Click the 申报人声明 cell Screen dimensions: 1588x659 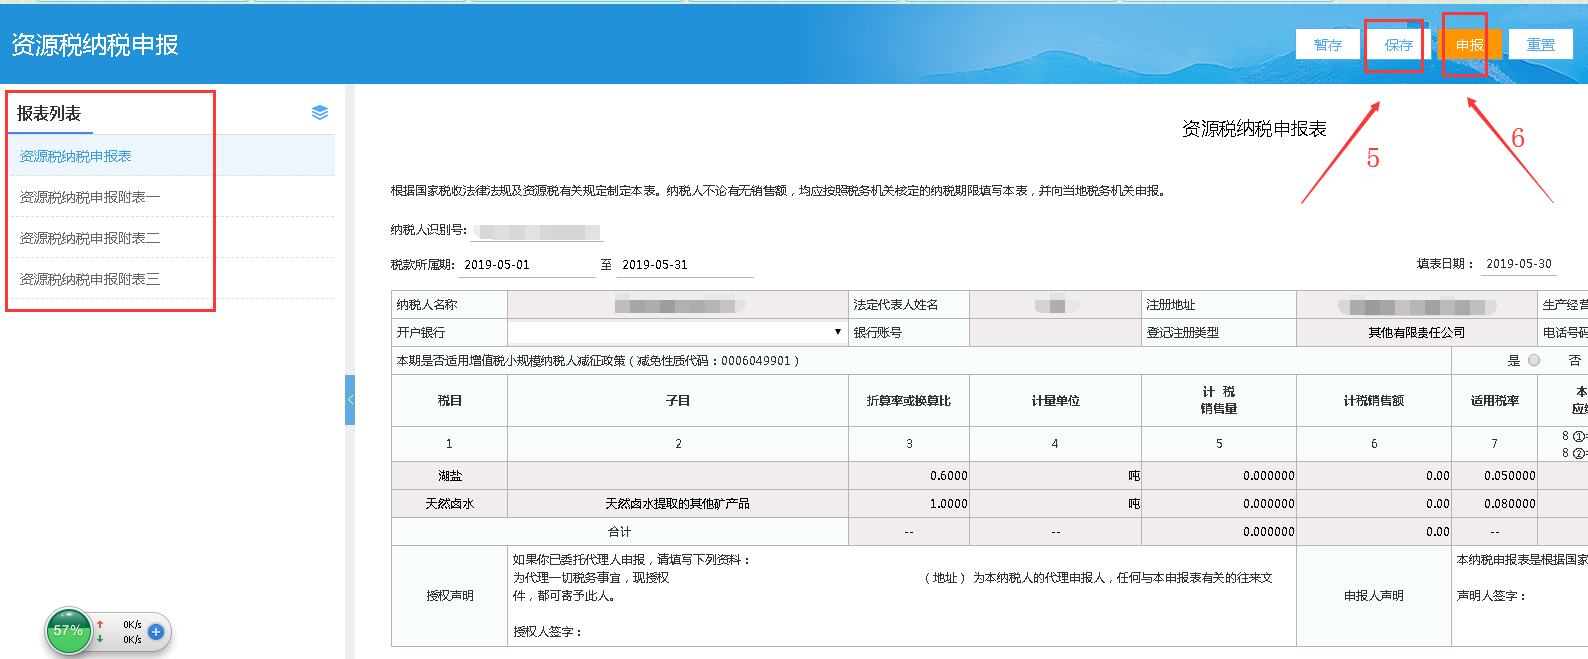(x=1374, y=595)
